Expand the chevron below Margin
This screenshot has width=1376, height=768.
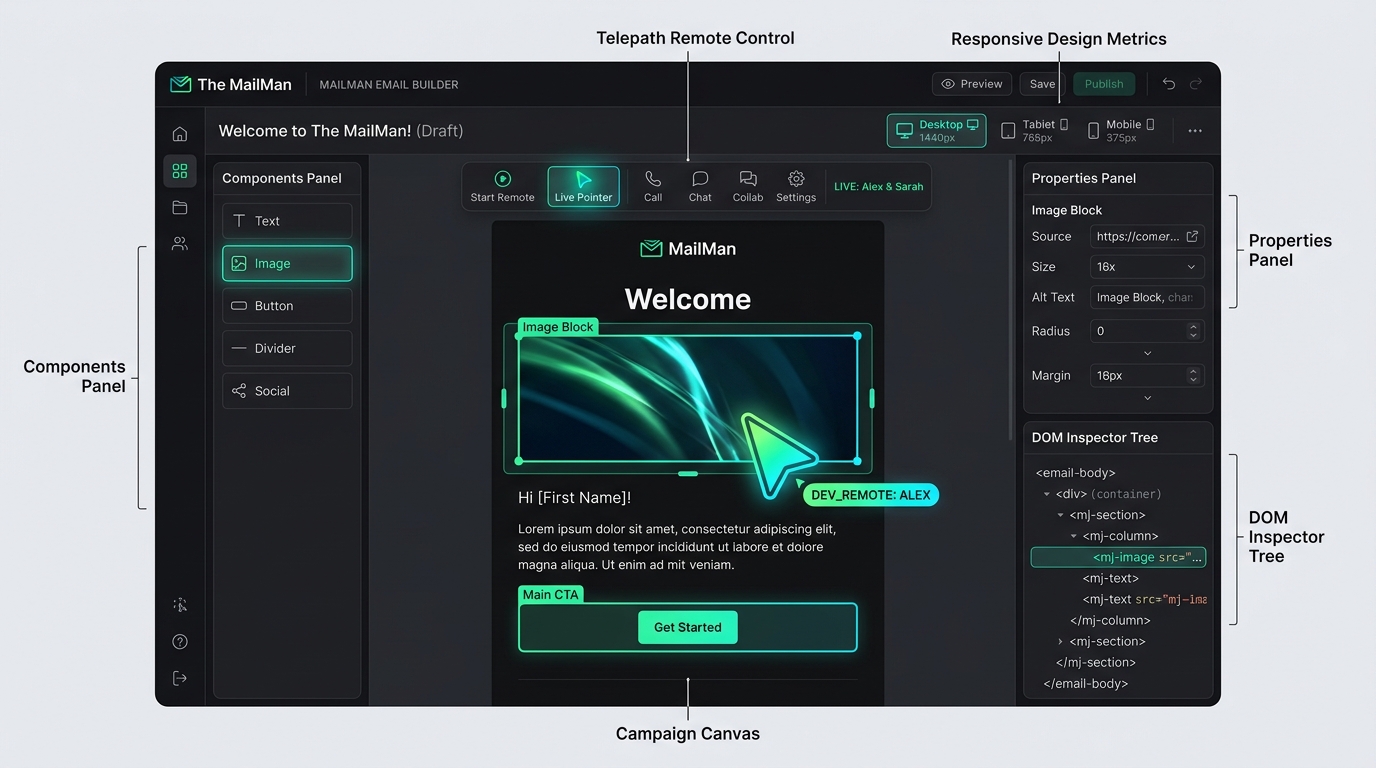click(1147, 398)
